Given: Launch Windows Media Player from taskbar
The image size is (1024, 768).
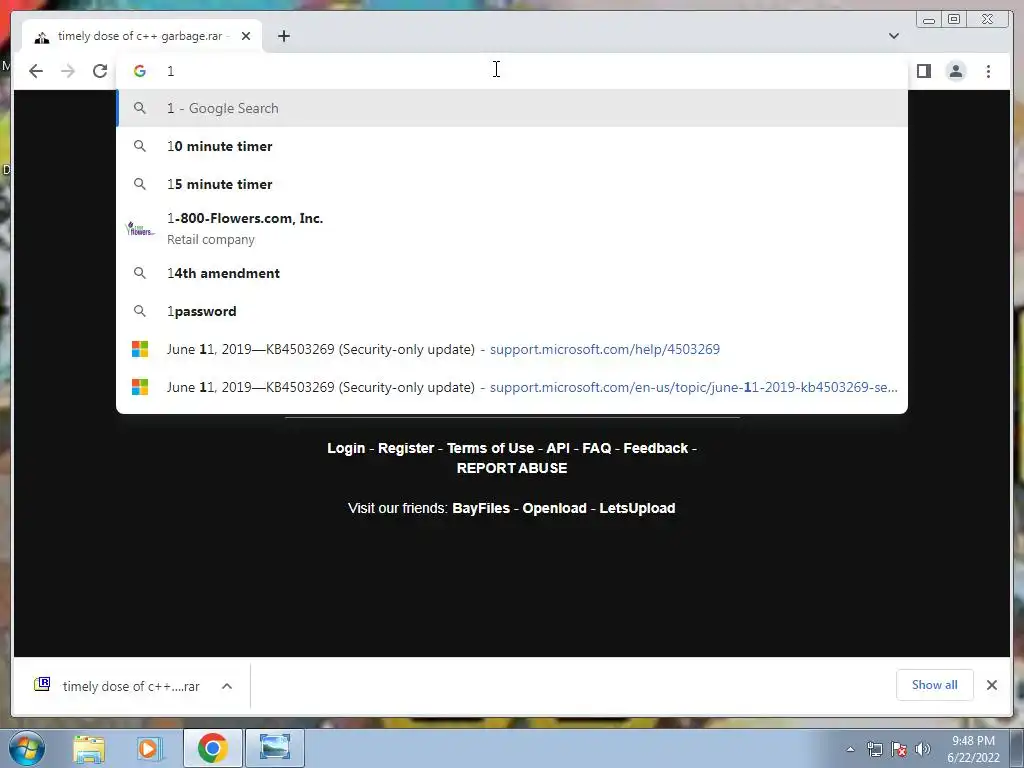Looking at the screenshot, I should pyautogui.click(x=150, y=748).
